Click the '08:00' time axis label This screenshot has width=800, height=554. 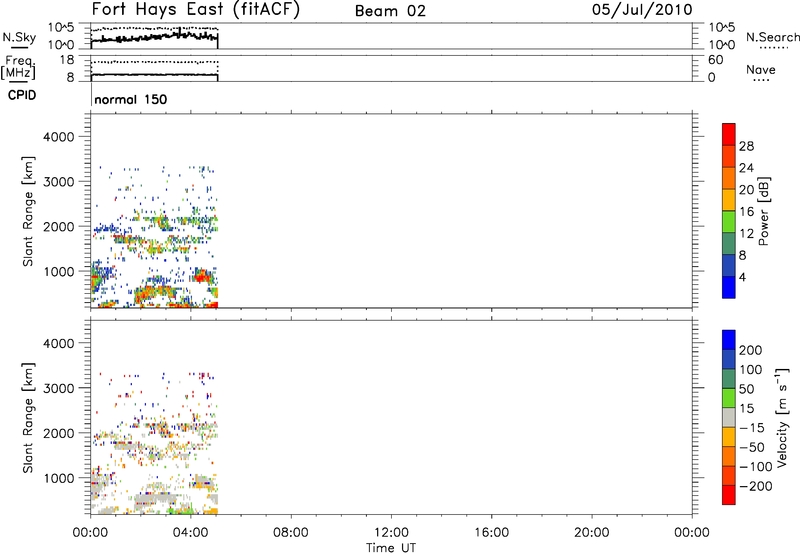(x=291, y=533)
